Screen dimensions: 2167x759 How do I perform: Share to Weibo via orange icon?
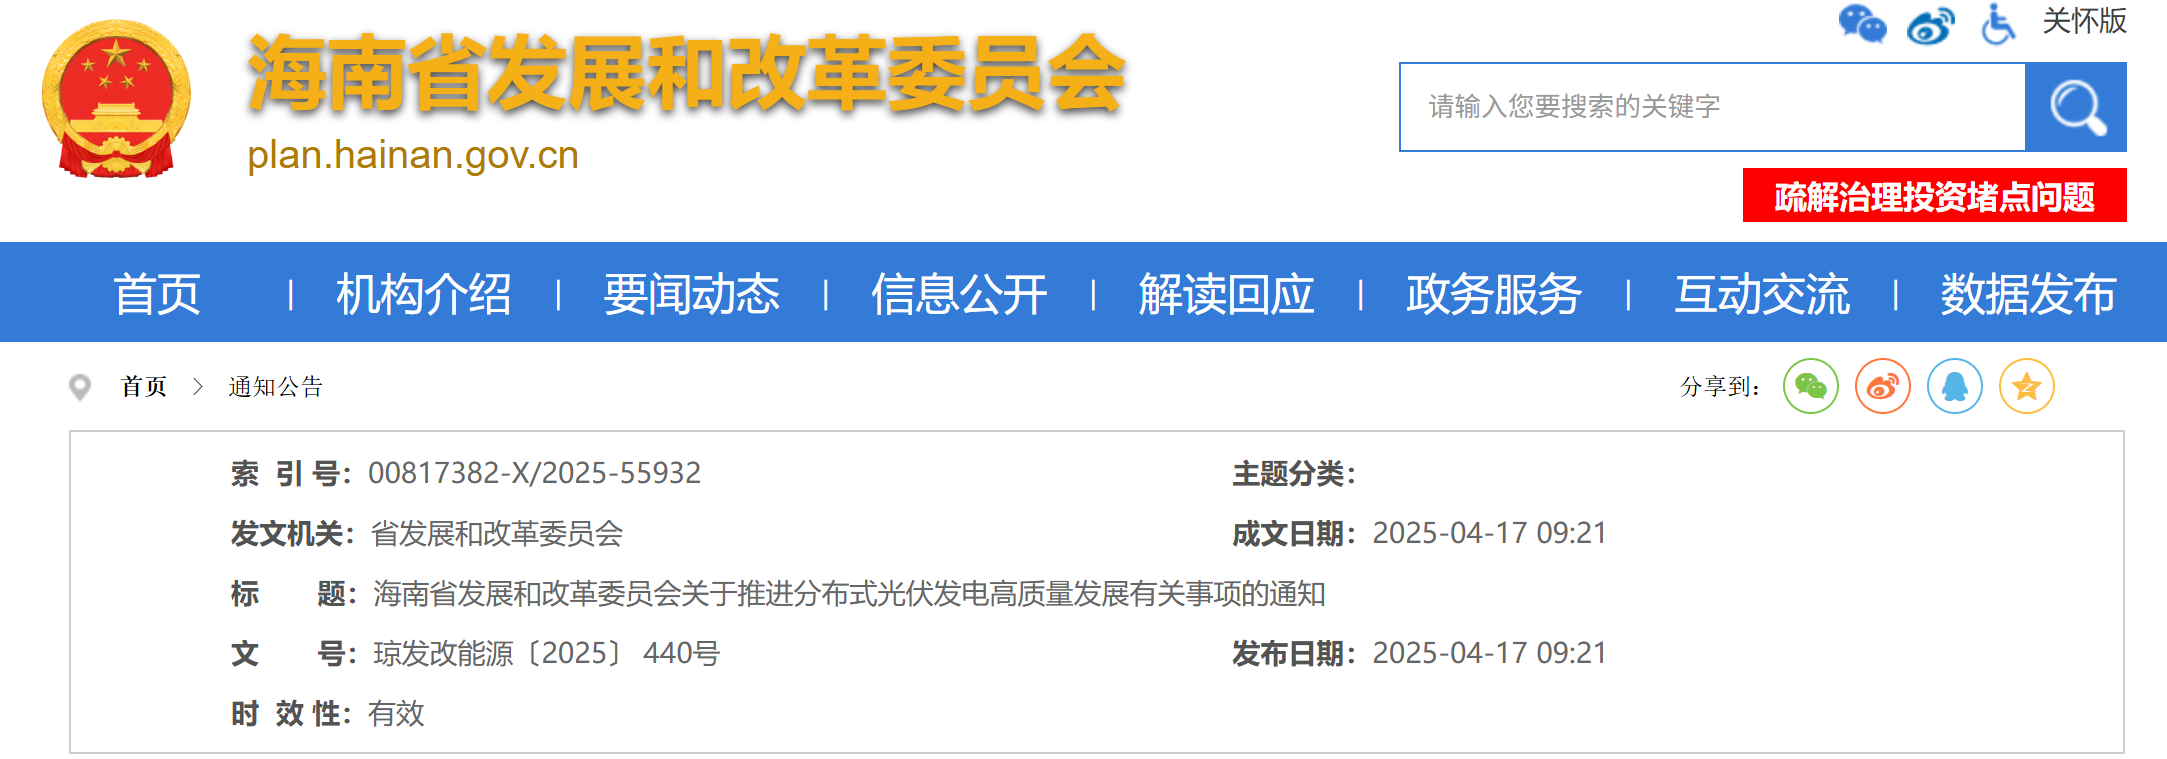1883,386
